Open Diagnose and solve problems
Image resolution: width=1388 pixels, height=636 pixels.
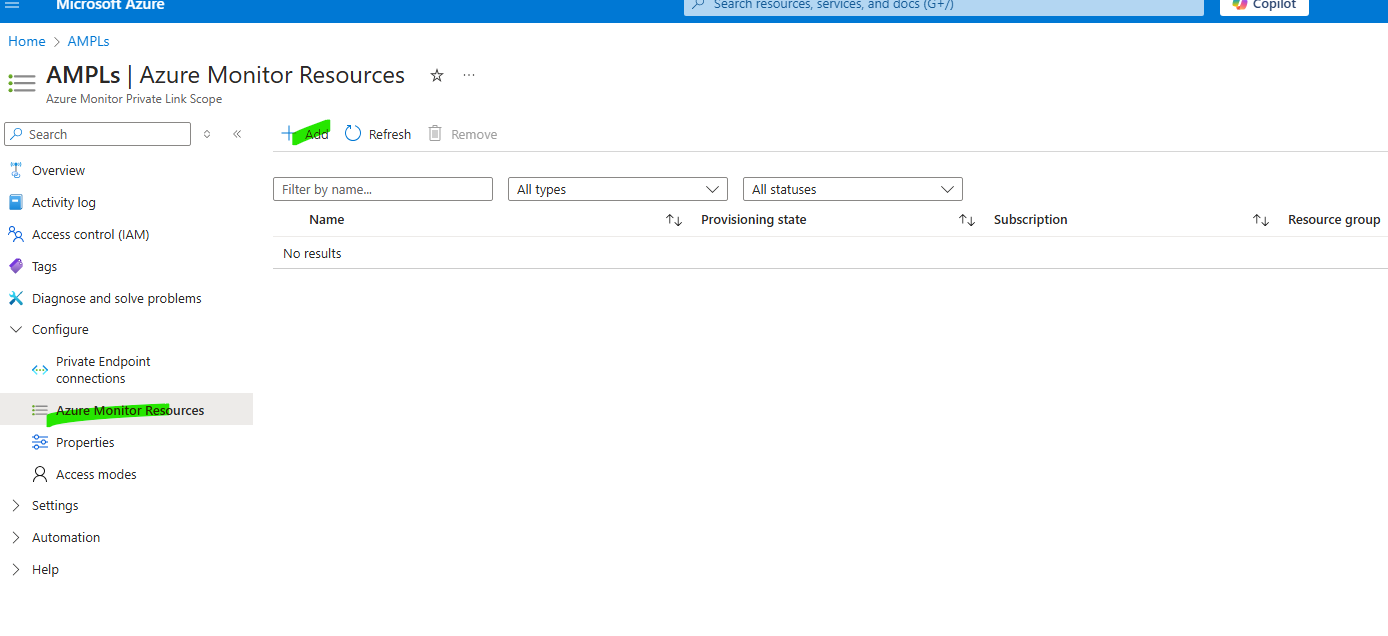(116, 299)
